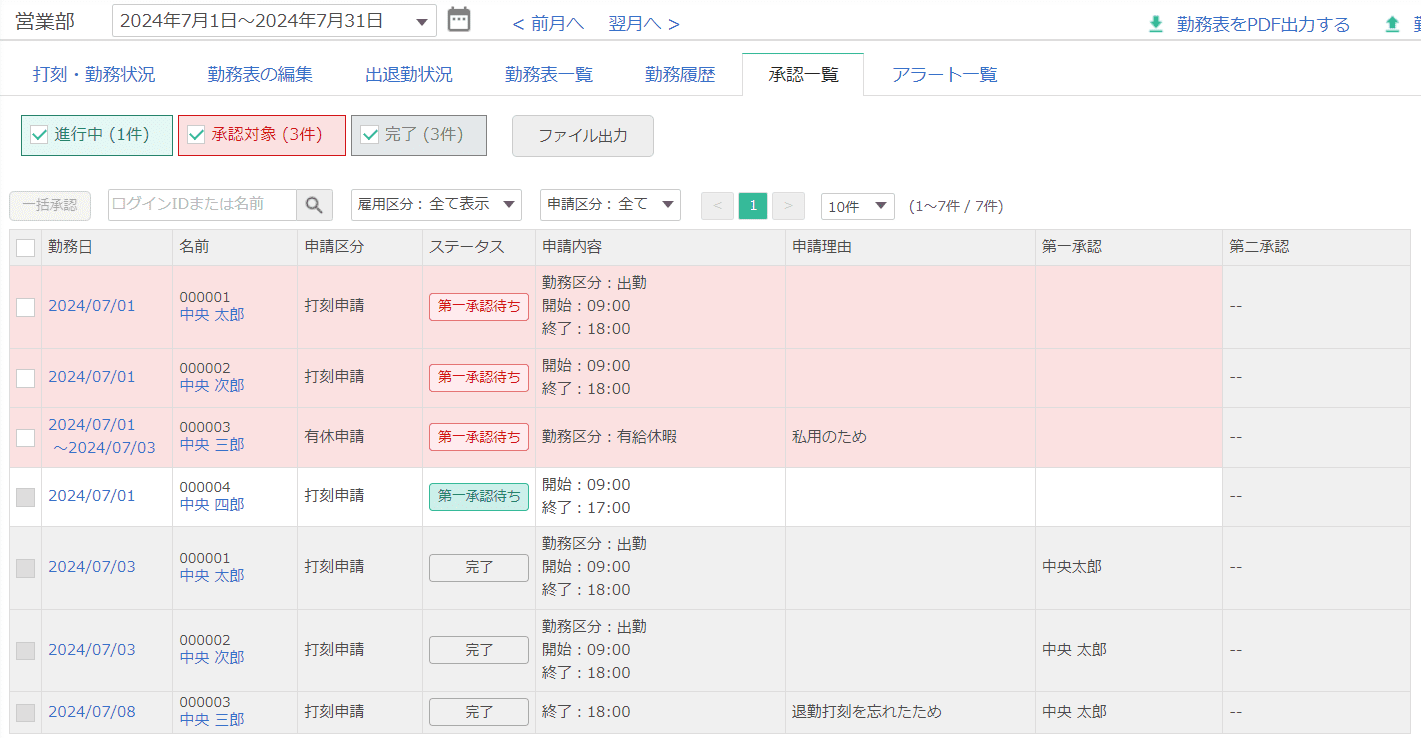Open the 申請区分 filter dropdown
Image resolution: width=1421 pixels, height=738 pixels.
coord(610,205)
